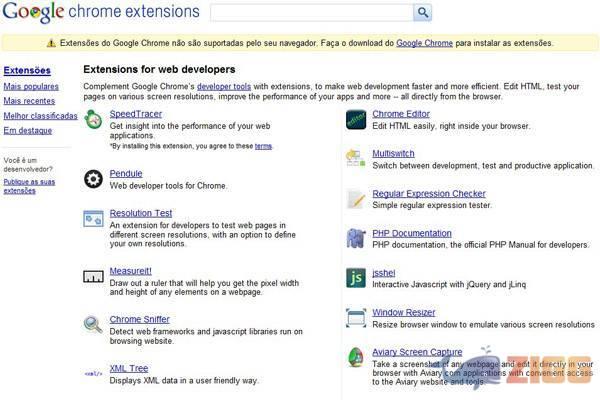
Task: Click the Window Resizer icon
Action: 356,318
